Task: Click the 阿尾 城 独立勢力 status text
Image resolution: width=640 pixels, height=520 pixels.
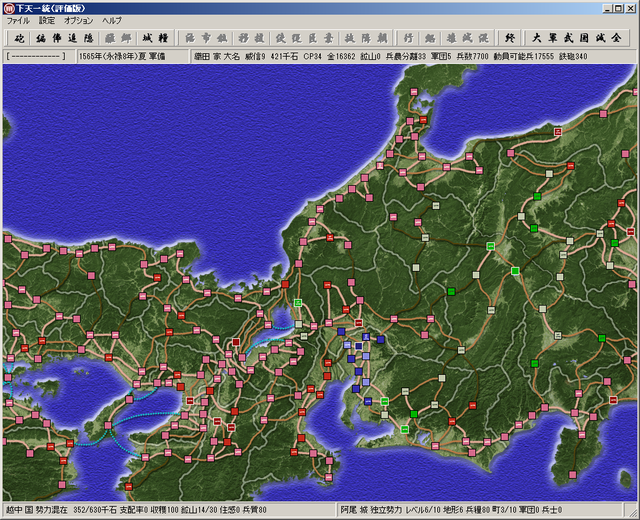Action: [x=371, y=510]
